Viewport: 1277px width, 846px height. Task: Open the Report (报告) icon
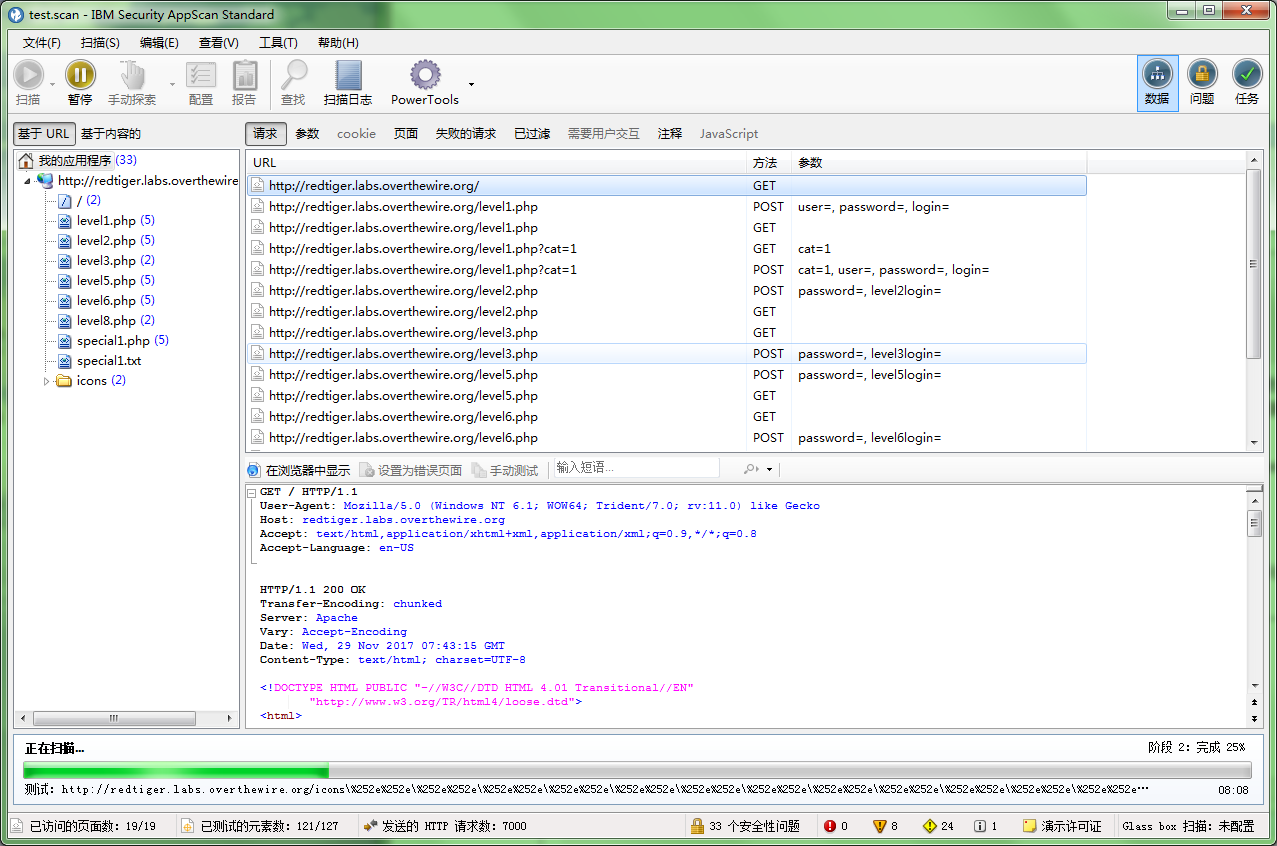click(x=244, y=75)
